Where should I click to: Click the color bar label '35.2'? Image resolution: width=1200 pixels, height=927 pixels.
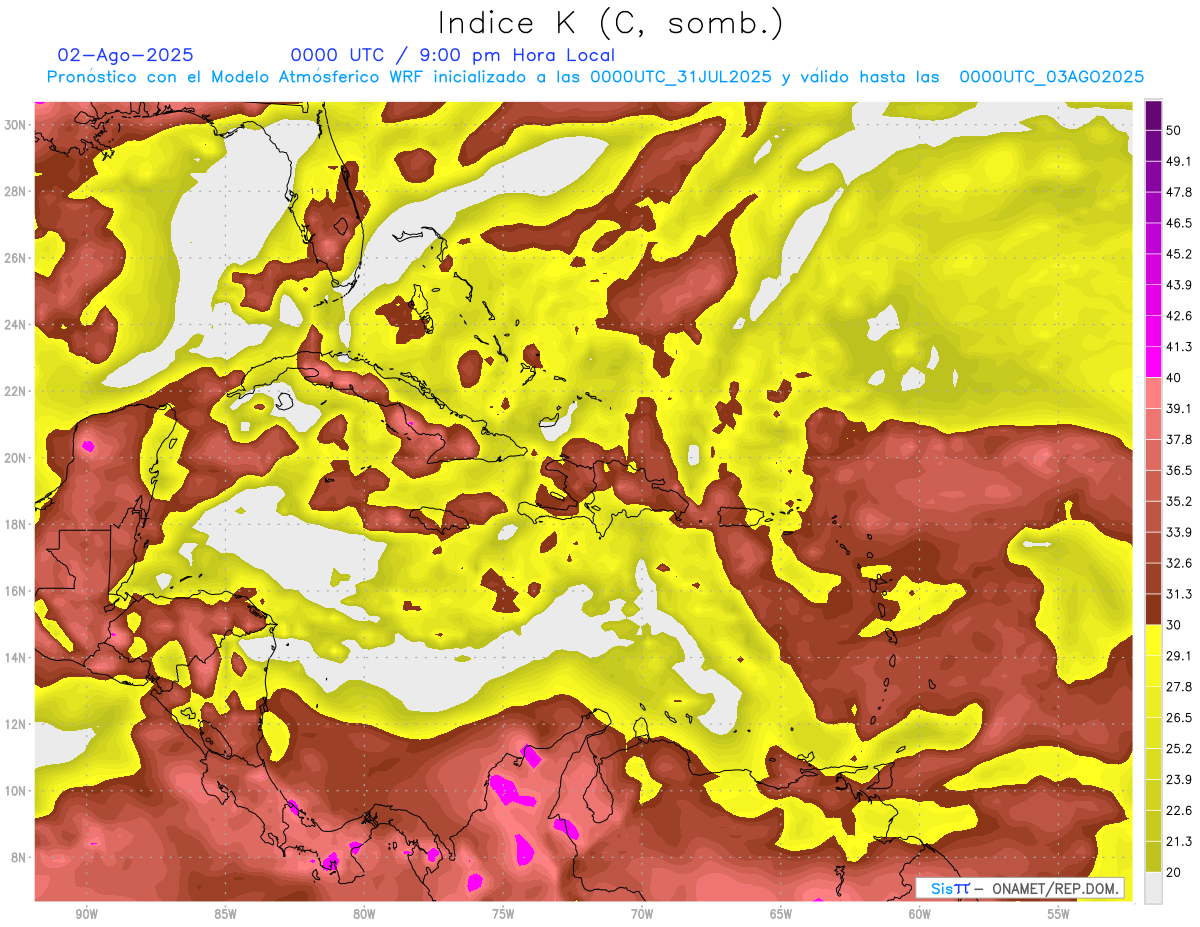tap(1178, 501)
